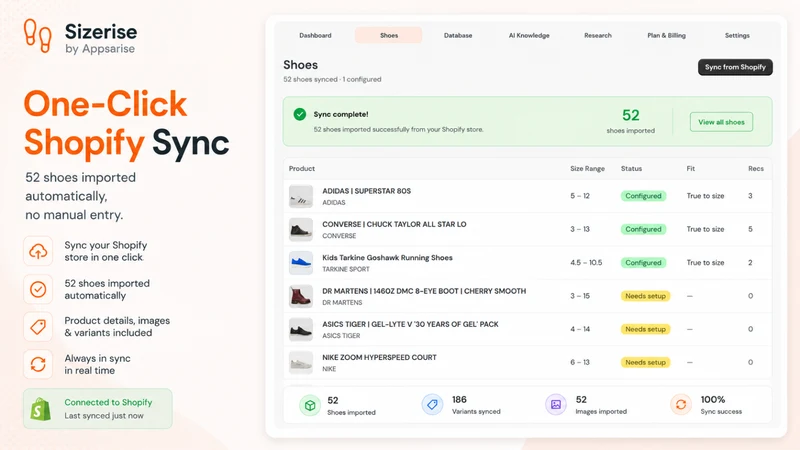Click the Sizerise footprints logo icon

38,36
